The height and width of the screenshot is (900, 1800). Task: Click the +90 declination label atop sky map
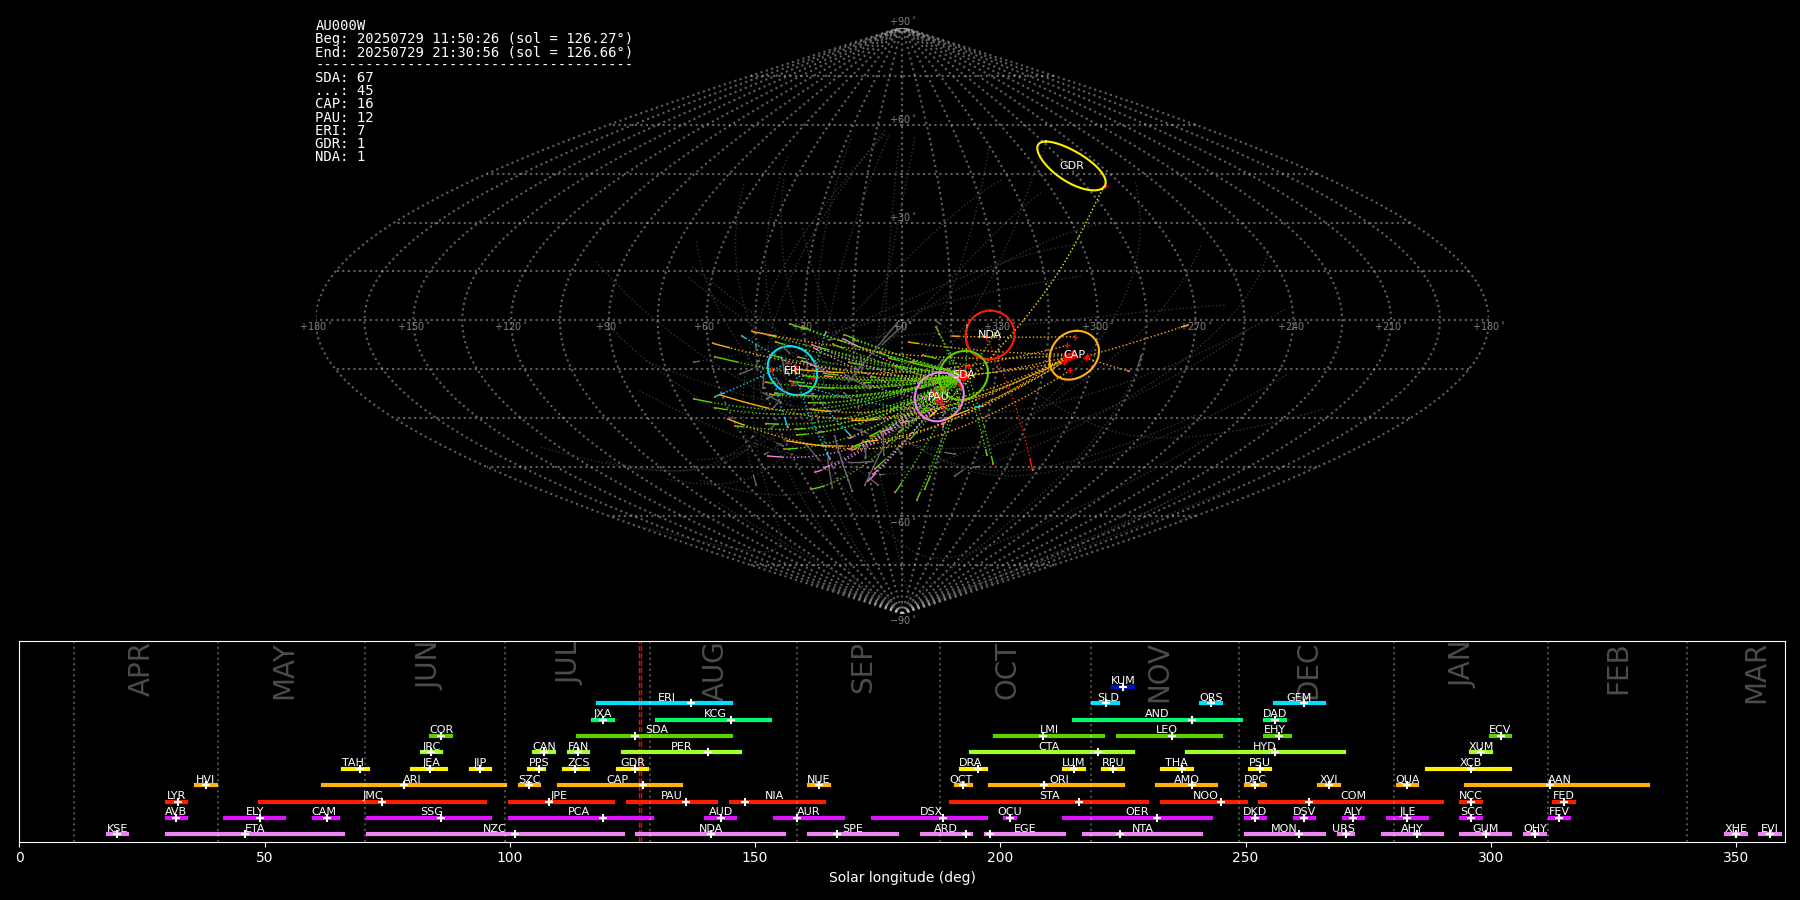tap(901, 22)
